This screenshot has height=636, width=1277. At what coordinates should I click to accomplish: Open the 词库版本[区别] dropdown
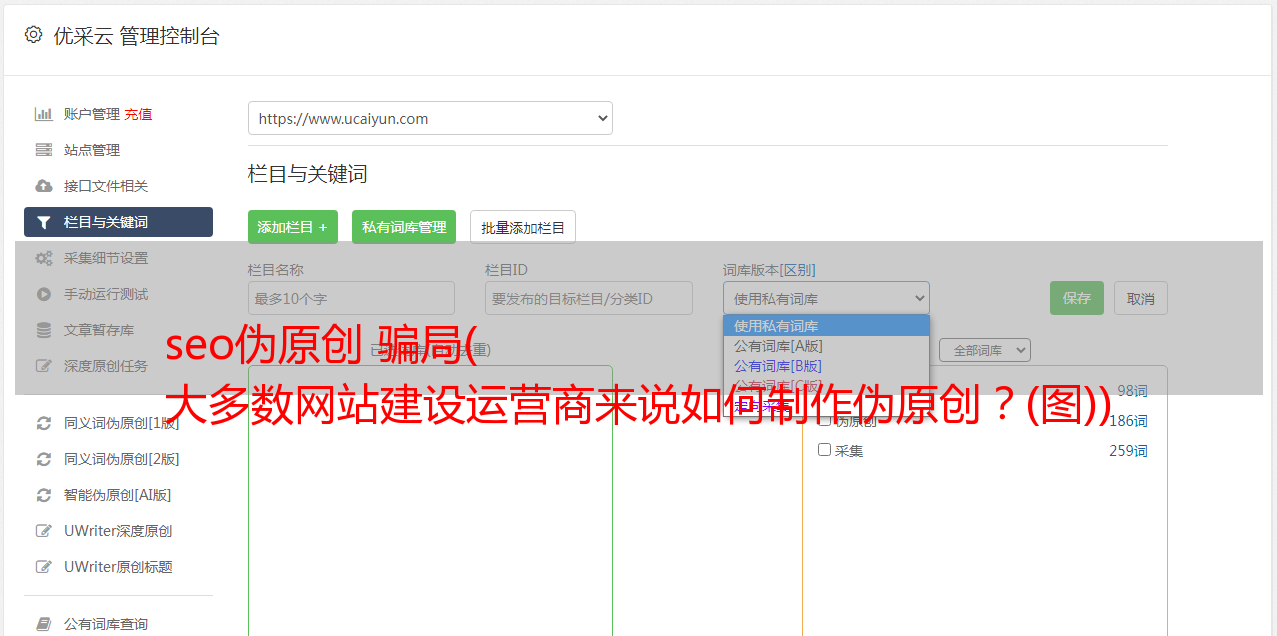coord(826,298)
